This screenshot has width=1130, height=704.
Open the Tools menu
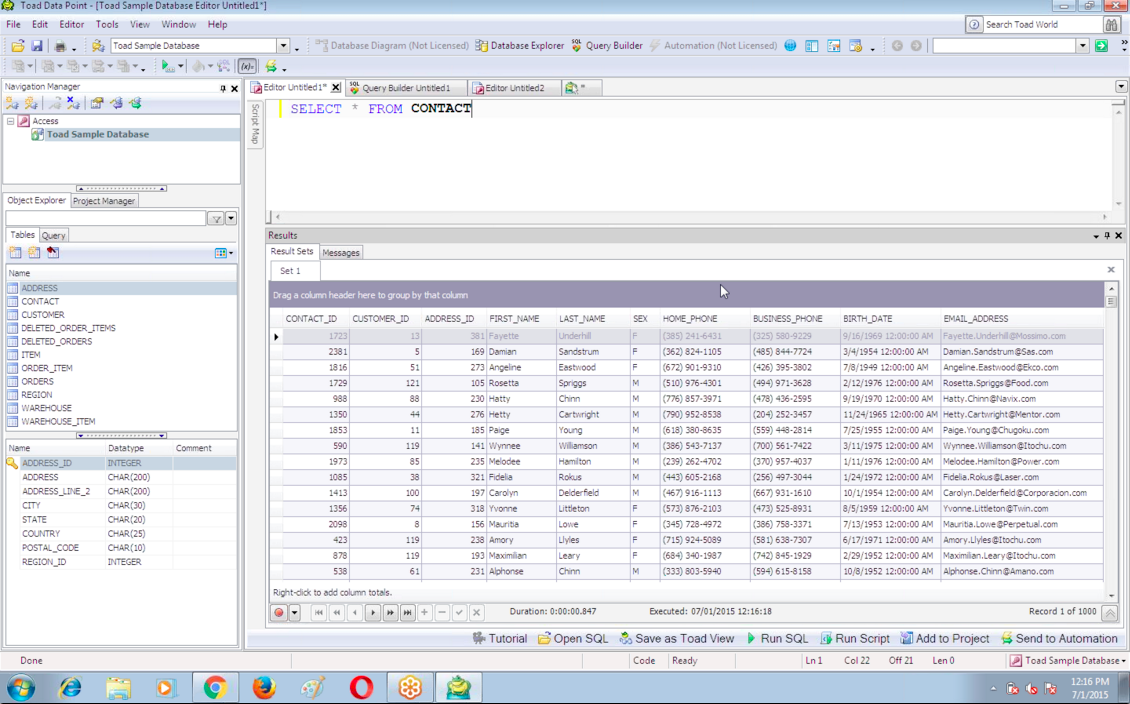[106, 24]
